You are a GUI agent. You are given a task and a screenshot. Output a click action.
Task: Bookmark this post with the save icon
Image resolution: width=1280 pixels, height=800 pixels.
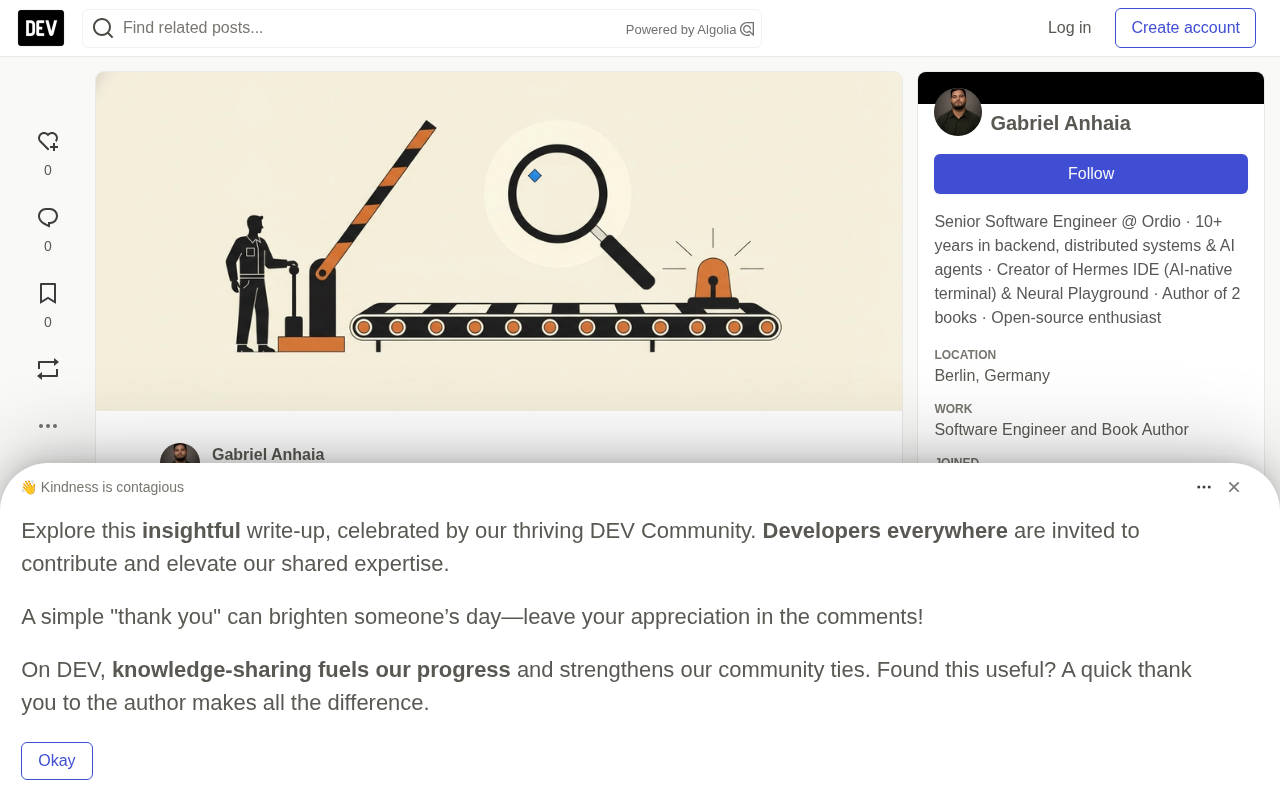click(x=48, y=294)
